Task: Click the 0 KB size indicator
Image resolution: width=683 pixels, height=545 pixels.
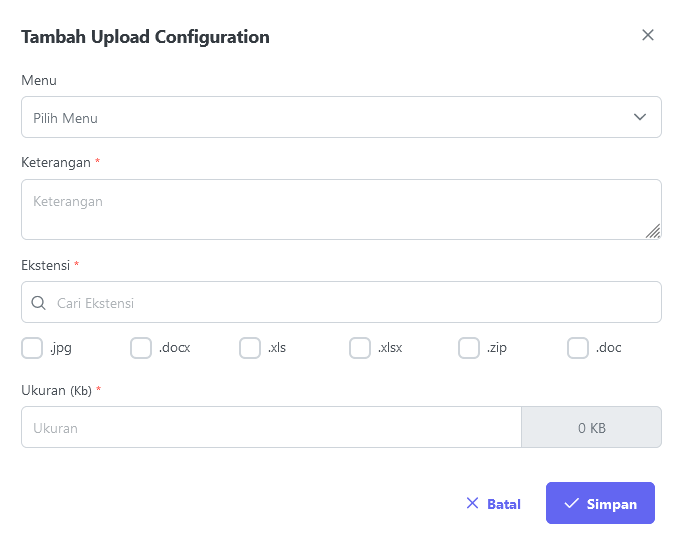Action: tap(592, 427)
